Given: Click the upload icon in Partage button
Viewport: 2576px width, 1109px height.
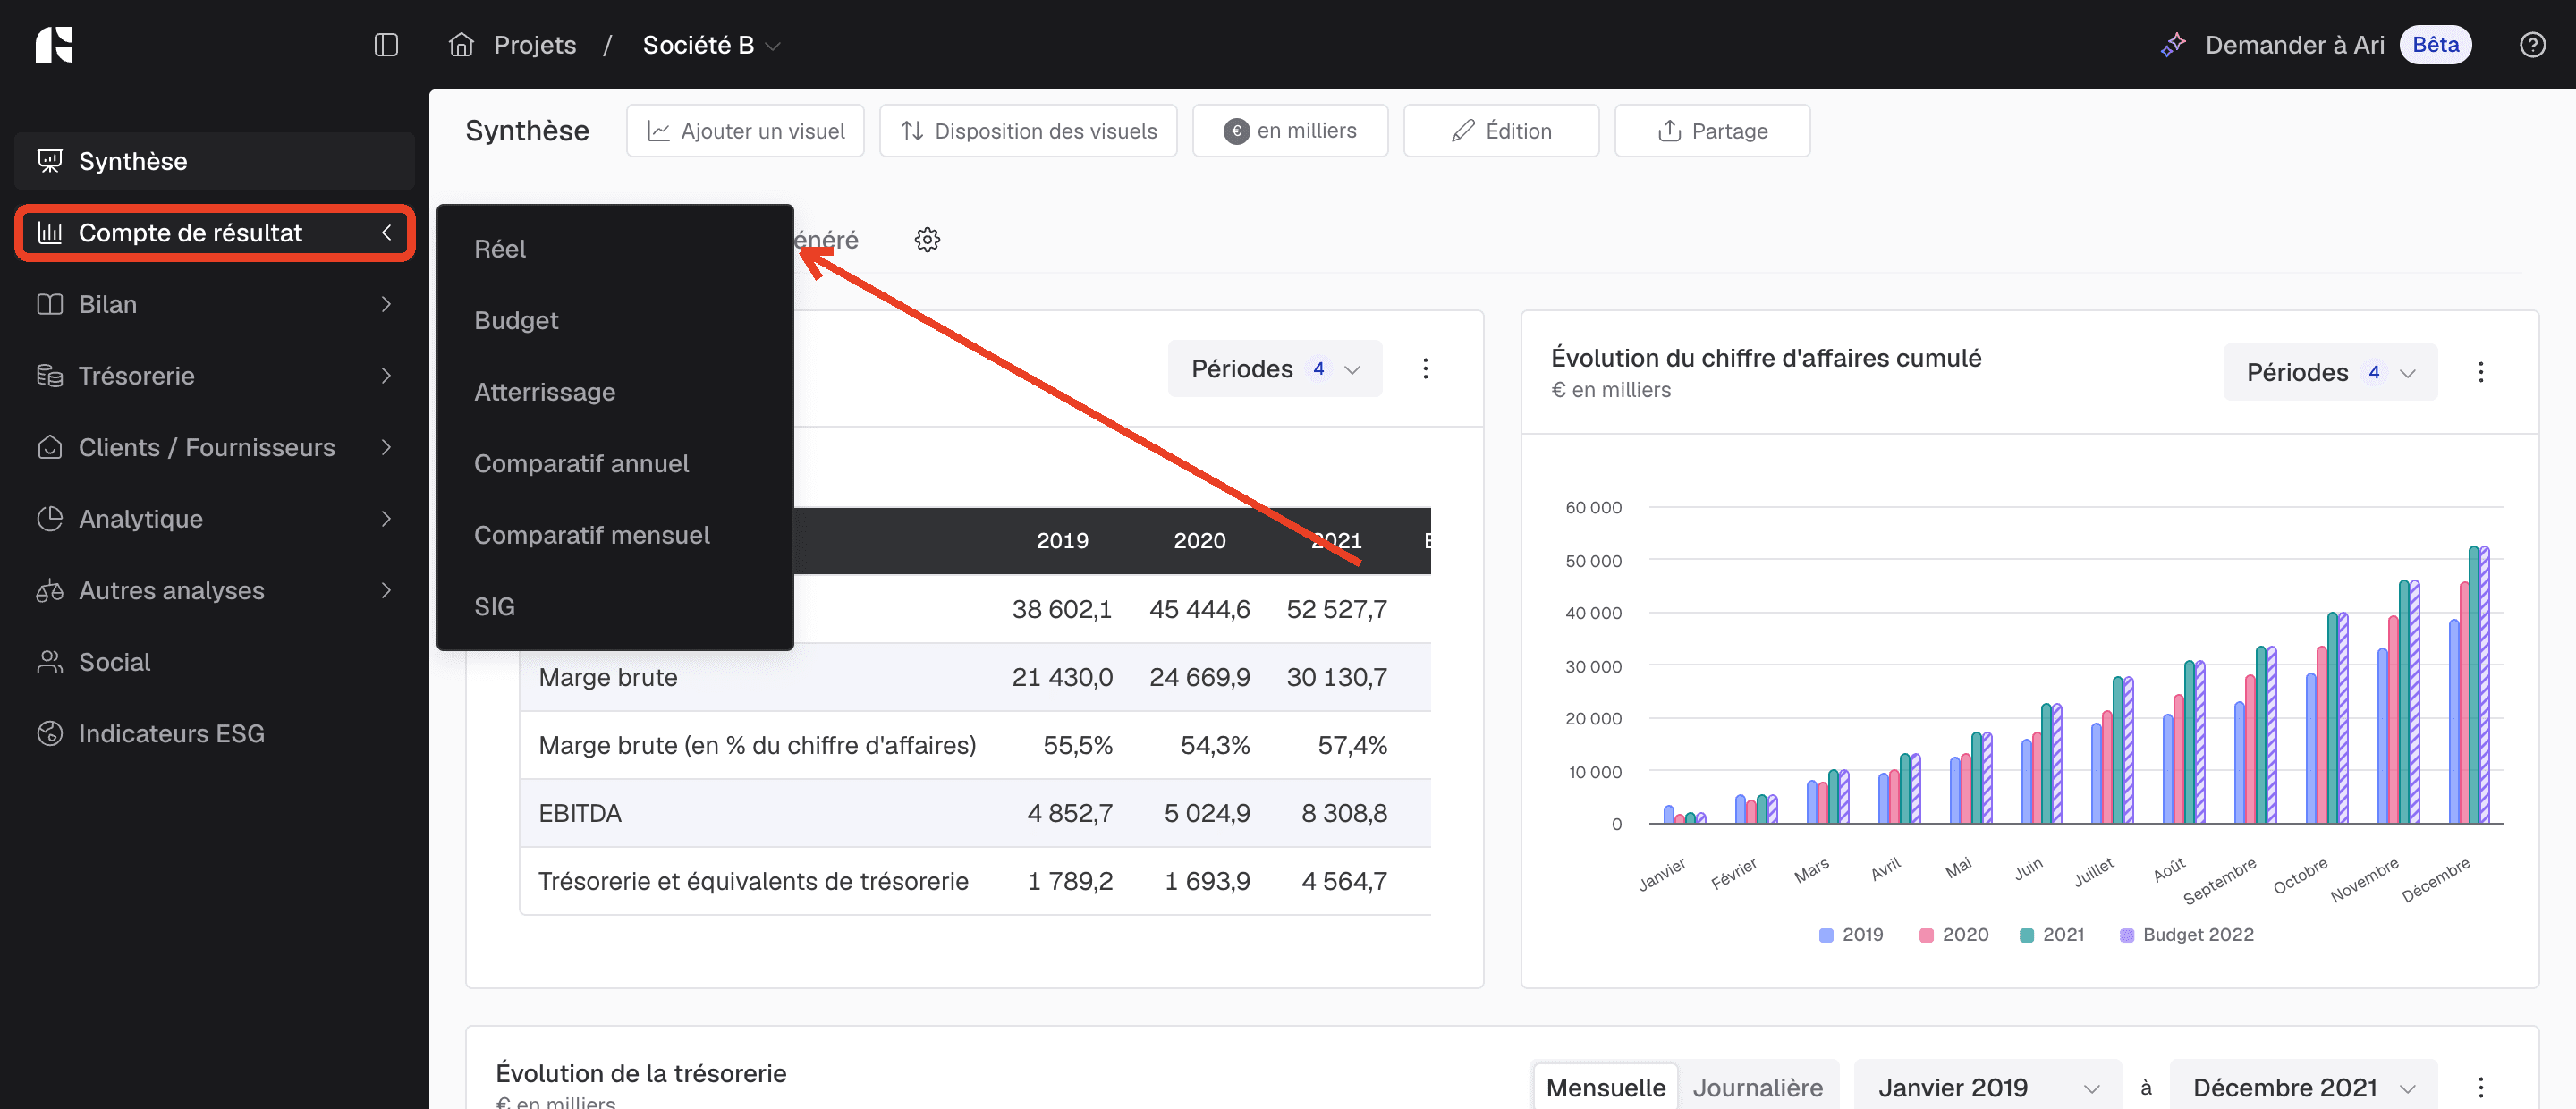Looking at the screenshot, I should [1669, 131].
